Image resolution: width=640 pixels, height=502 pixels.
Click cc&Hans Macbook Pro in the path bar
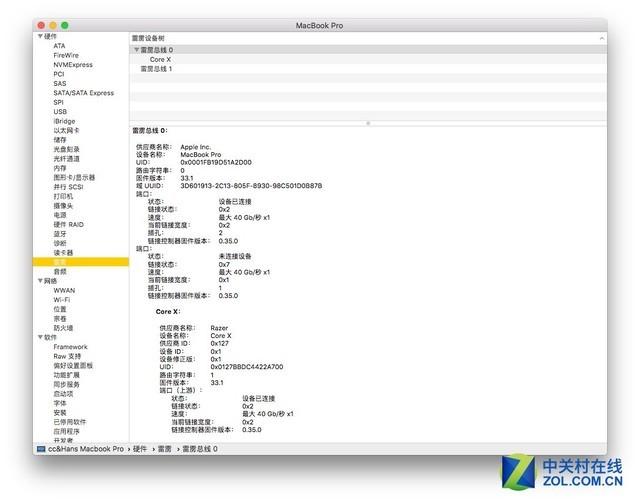(x=86, y=449)
